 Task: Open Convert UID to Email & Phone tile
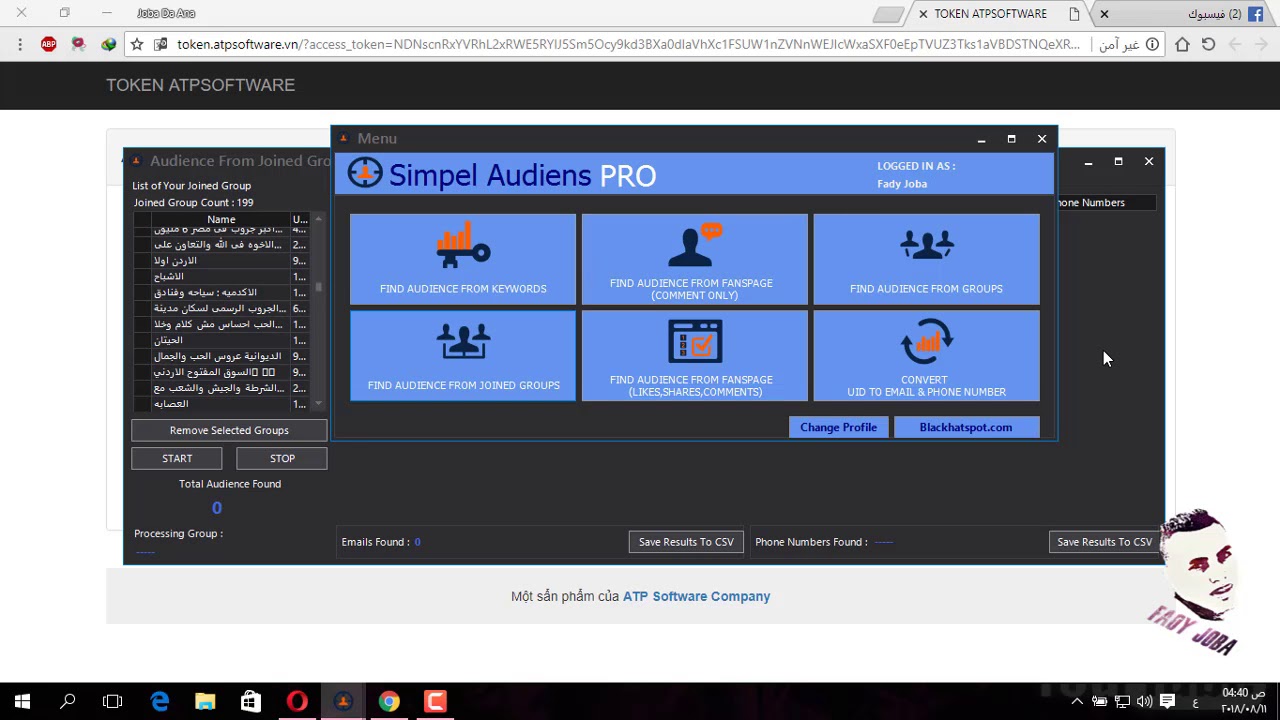point(926,355)
